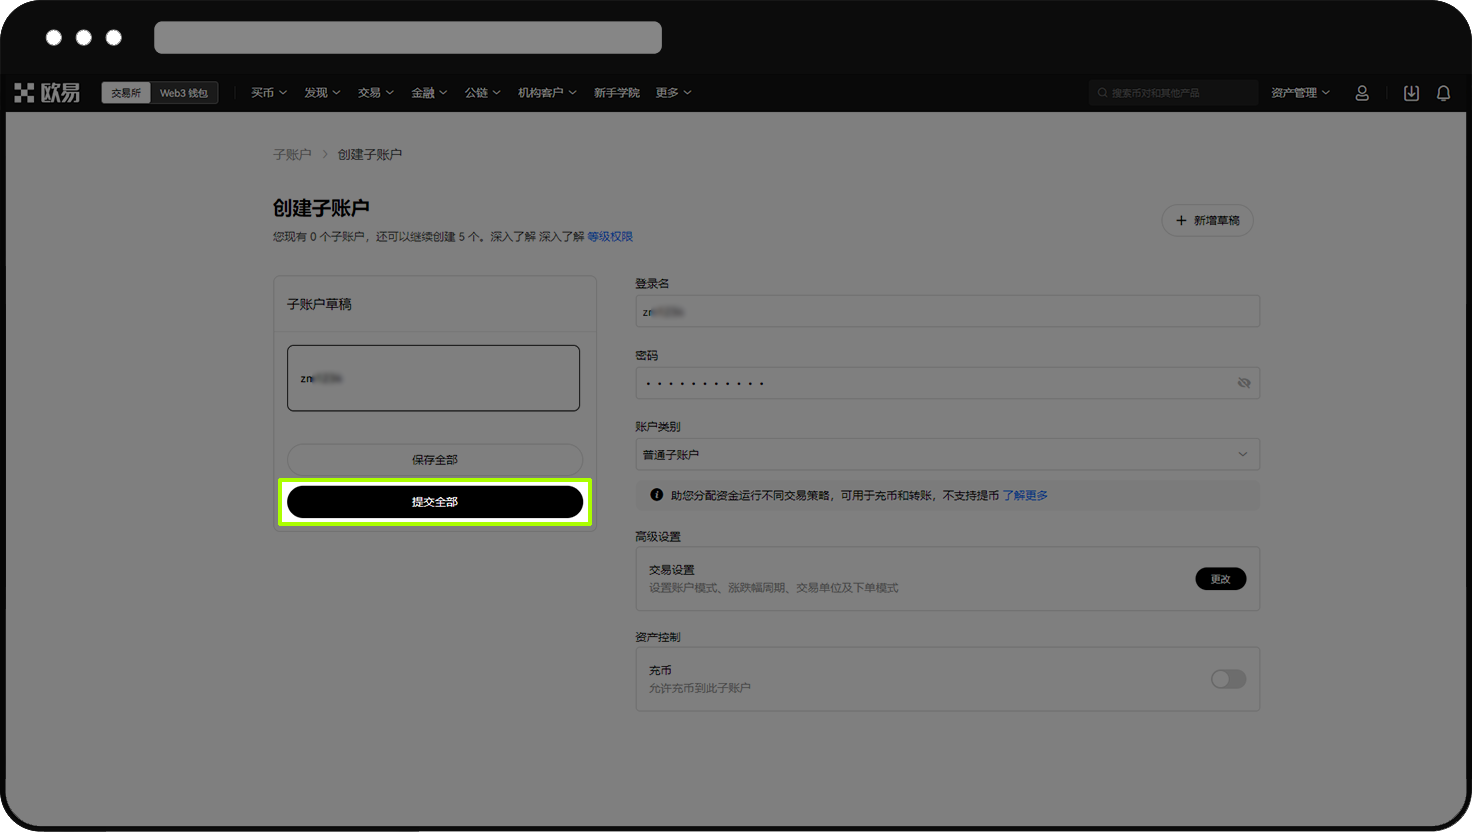
Task: Click the 创建子账户 breadcrumb text
Action: click(x=369, y=154)
